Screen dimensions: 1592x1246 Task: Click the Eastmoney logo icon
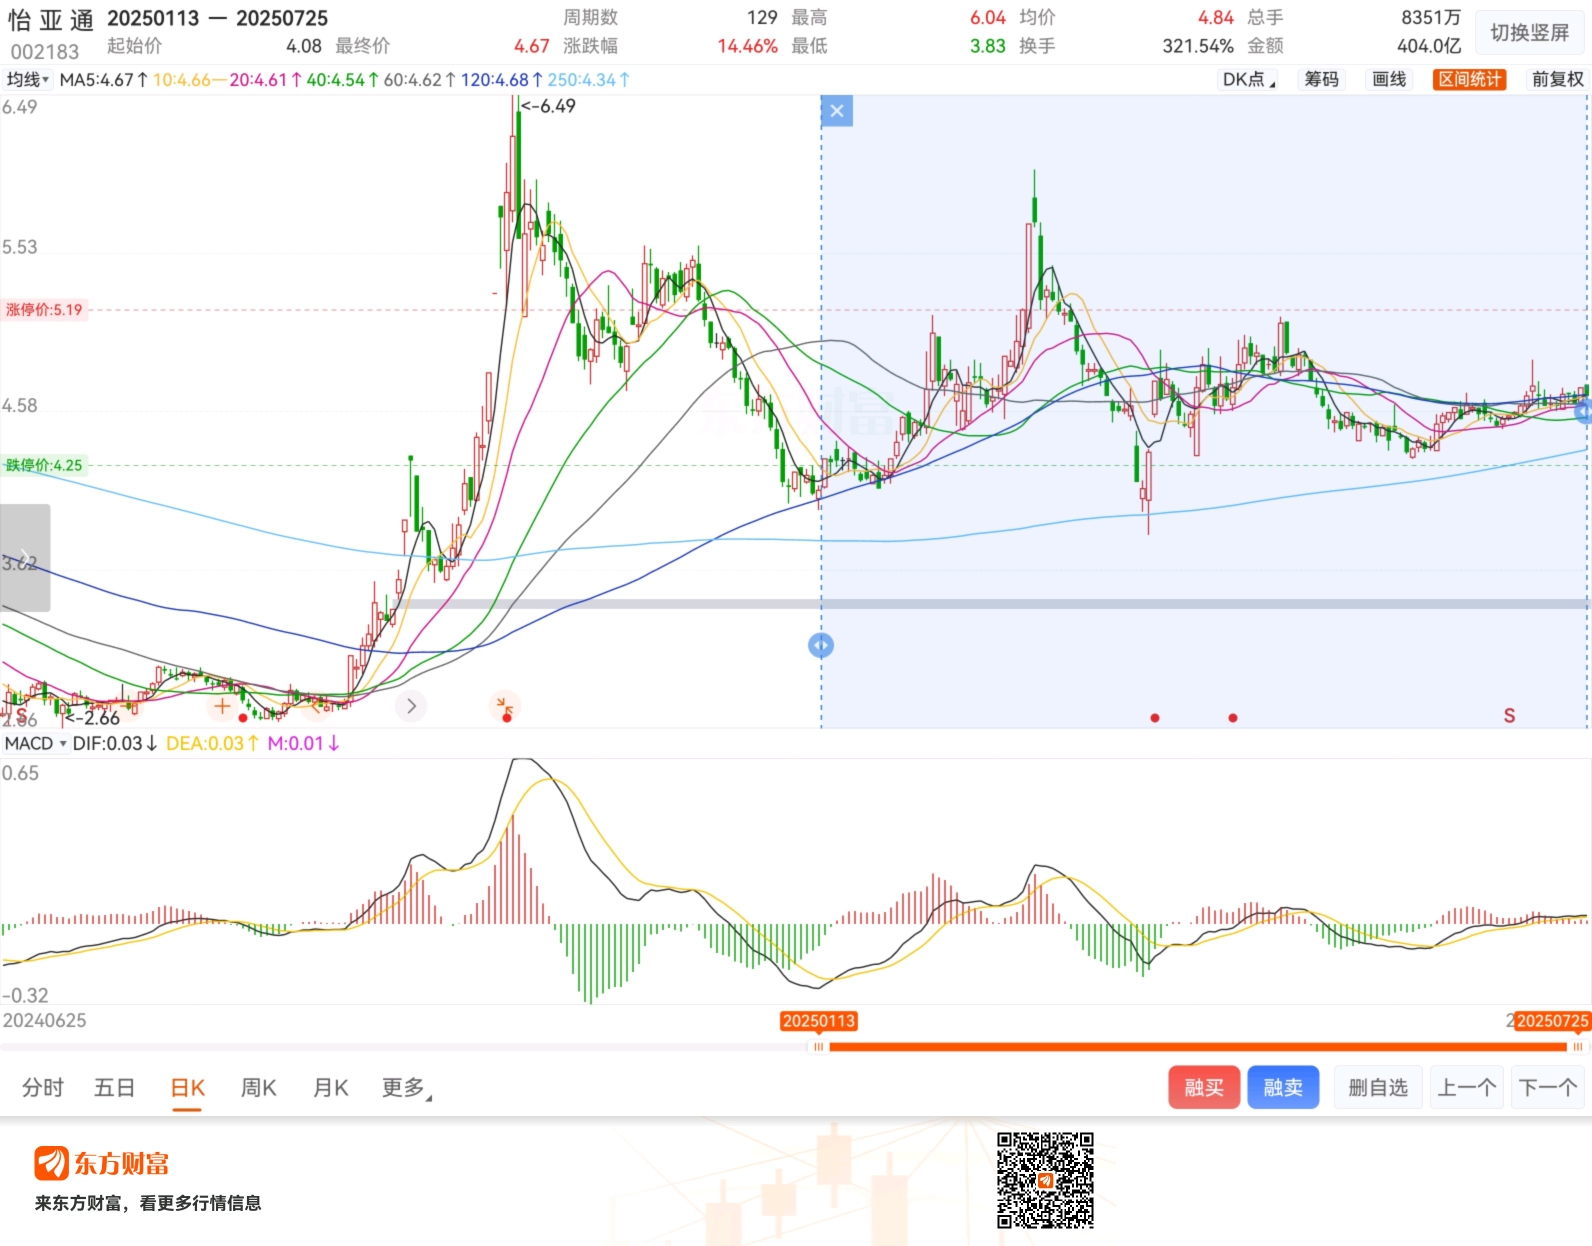point(52,1163)
